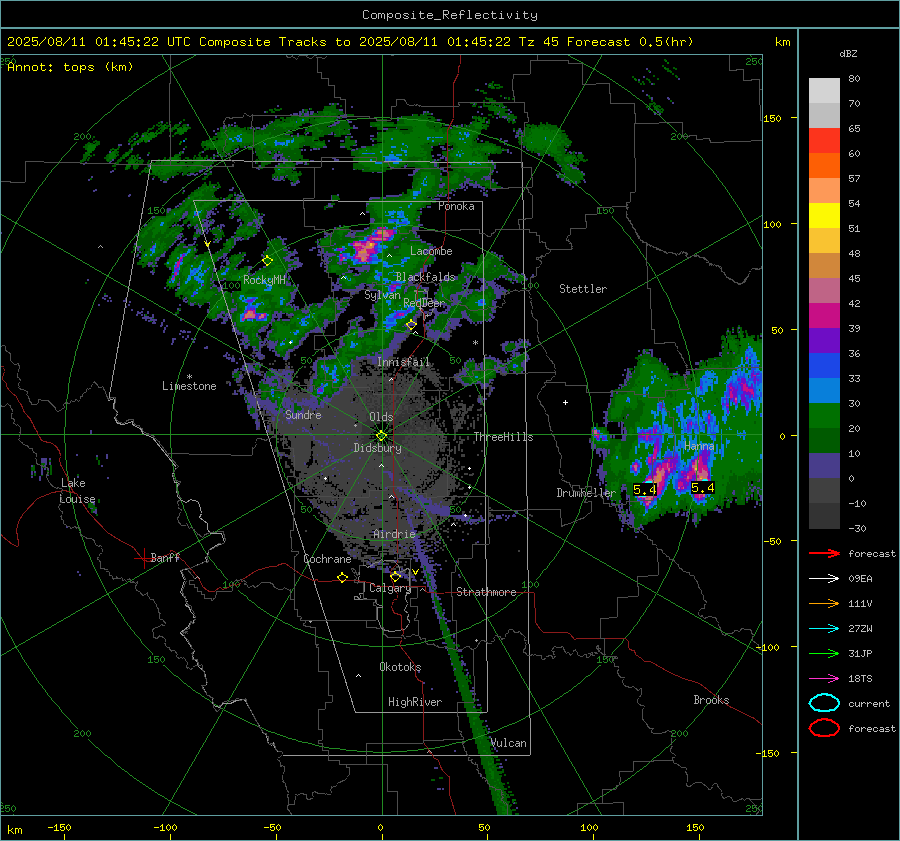Click the Sundre town label
Image resolution: width=900 pixels, height=841 pixels.
[x=303, y=415]
